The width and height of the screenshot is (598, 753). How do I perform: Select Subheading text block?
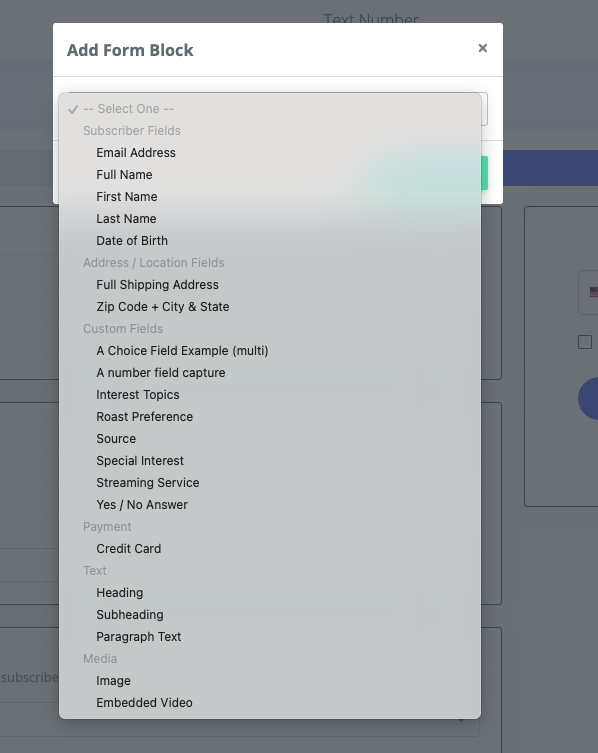click(x=270, y=615)
